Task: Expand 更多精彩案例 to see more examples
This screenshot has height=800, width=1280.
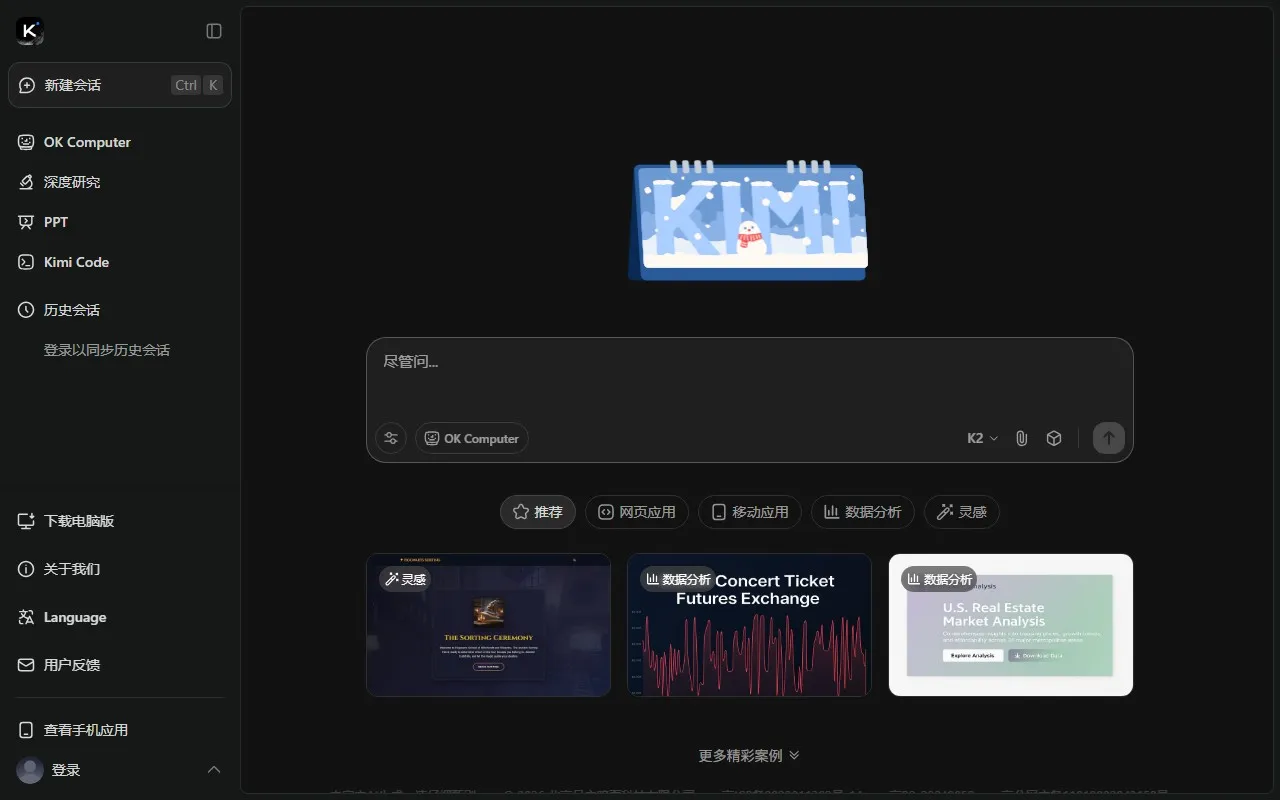Action: point(749,755)
